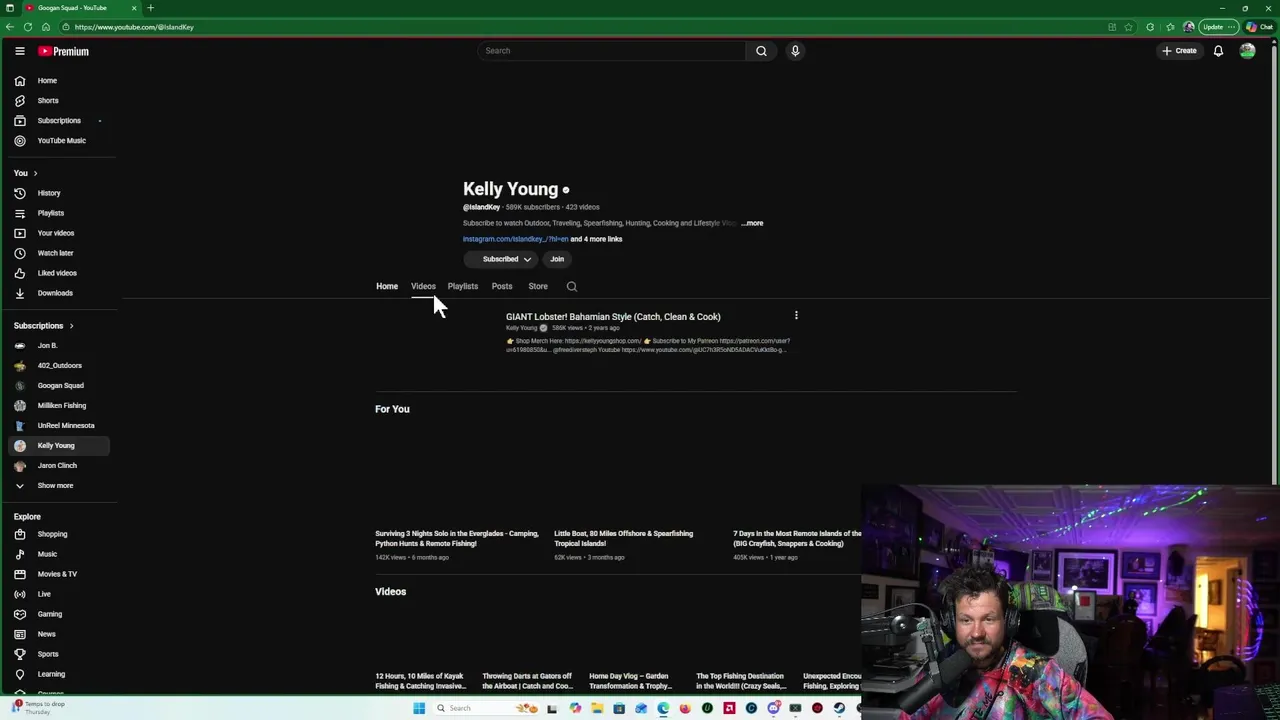Open Your videos in the sidebar
Screen dimensions: 1280x720
(55, 233)
